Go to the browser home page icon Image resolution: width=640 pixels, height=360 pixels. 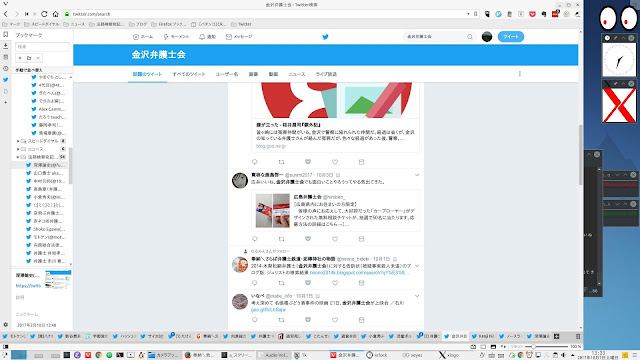[x=56, y=14]
